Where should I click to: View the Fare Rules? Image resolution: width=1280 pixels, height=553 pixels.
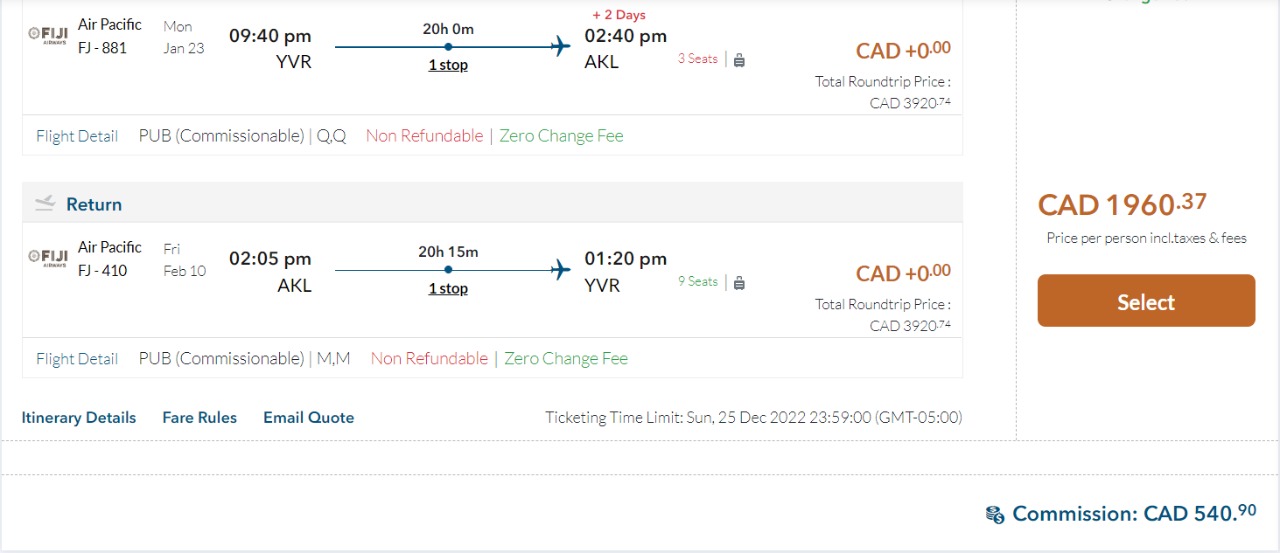[200, 418]
